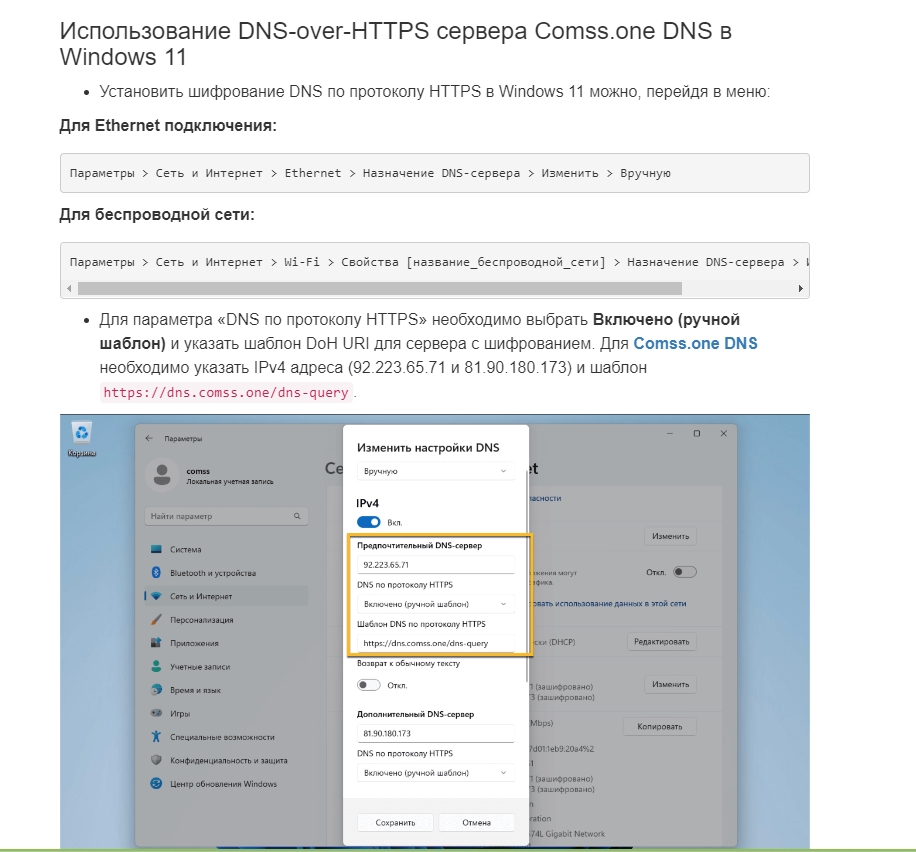Screen dimensions: 916x852
Task: Click the left arrow of code block scrollbar
Action: tap(69, 289)
